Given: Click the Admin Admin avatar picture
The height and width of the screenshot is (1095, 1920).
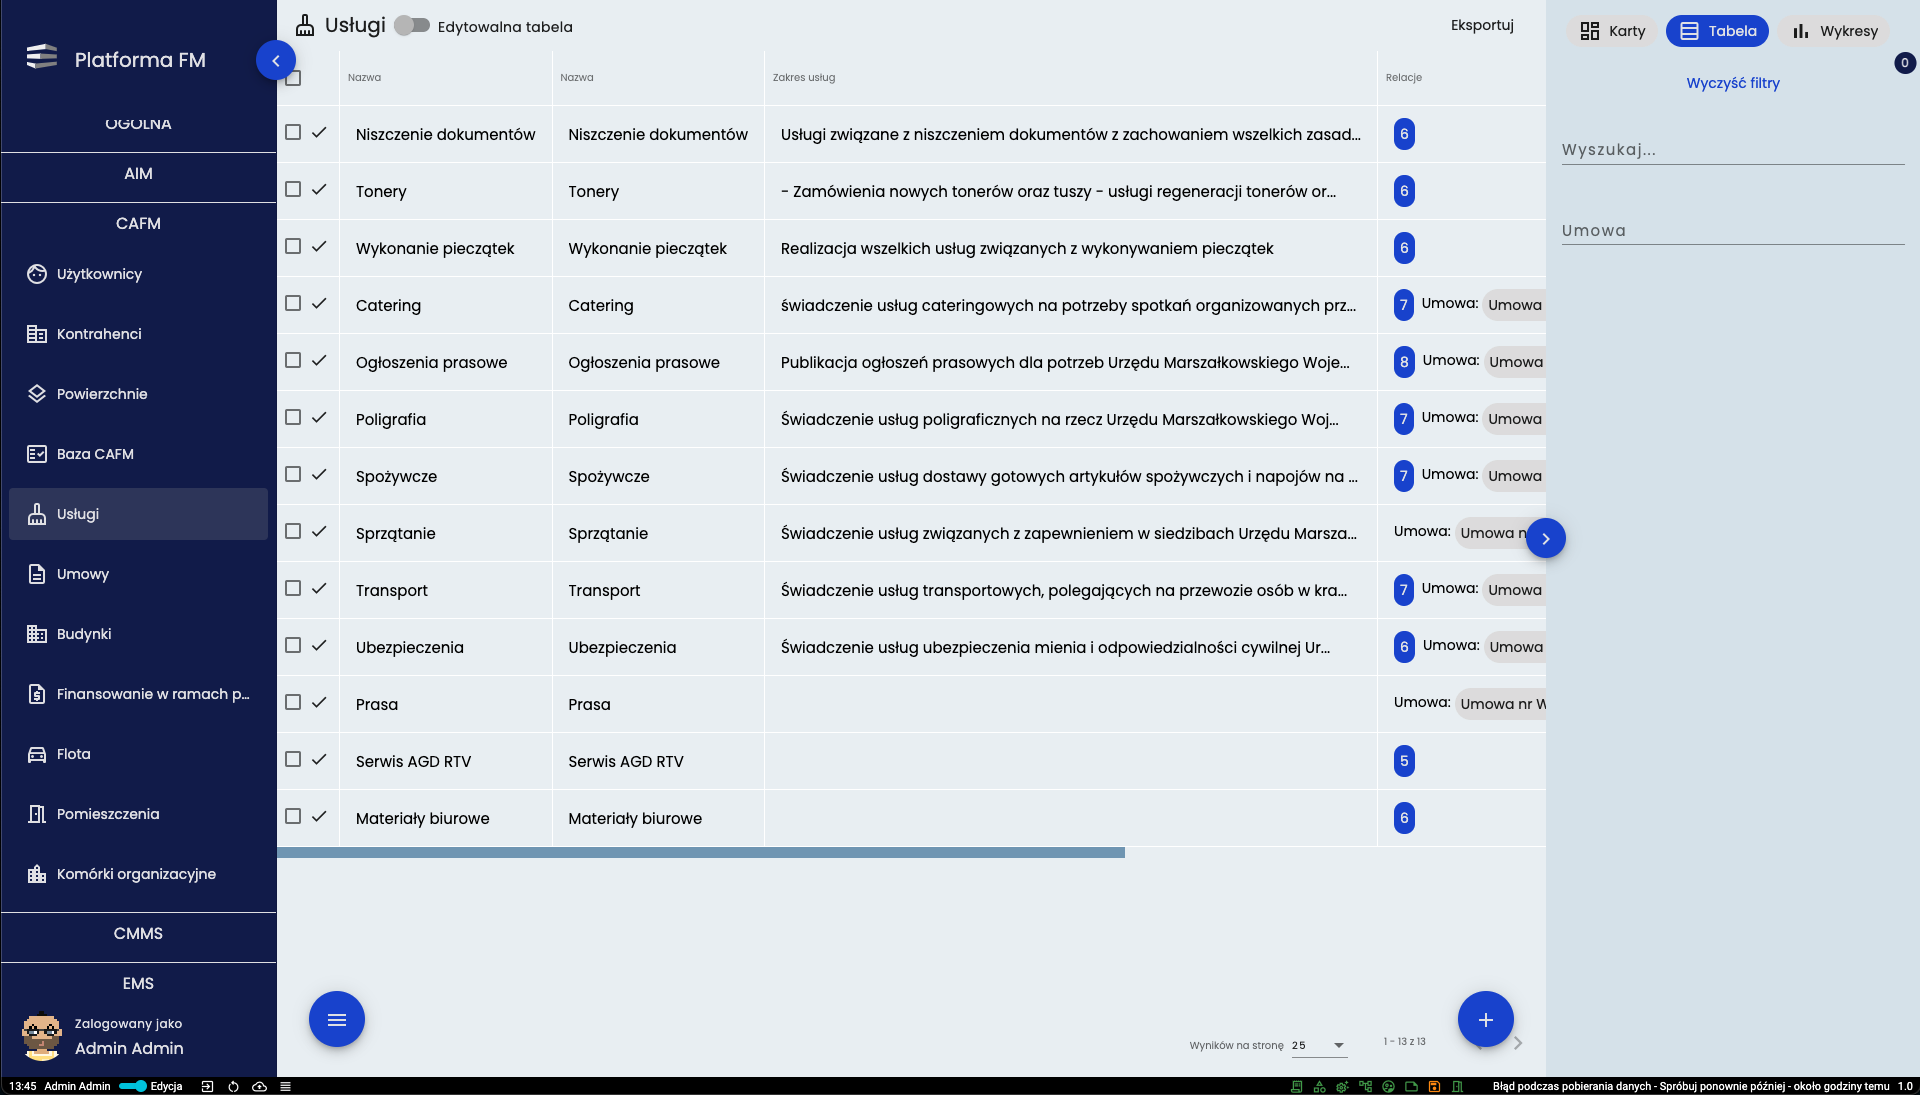Looking at the screenshot, I should tap(42, 1036).
